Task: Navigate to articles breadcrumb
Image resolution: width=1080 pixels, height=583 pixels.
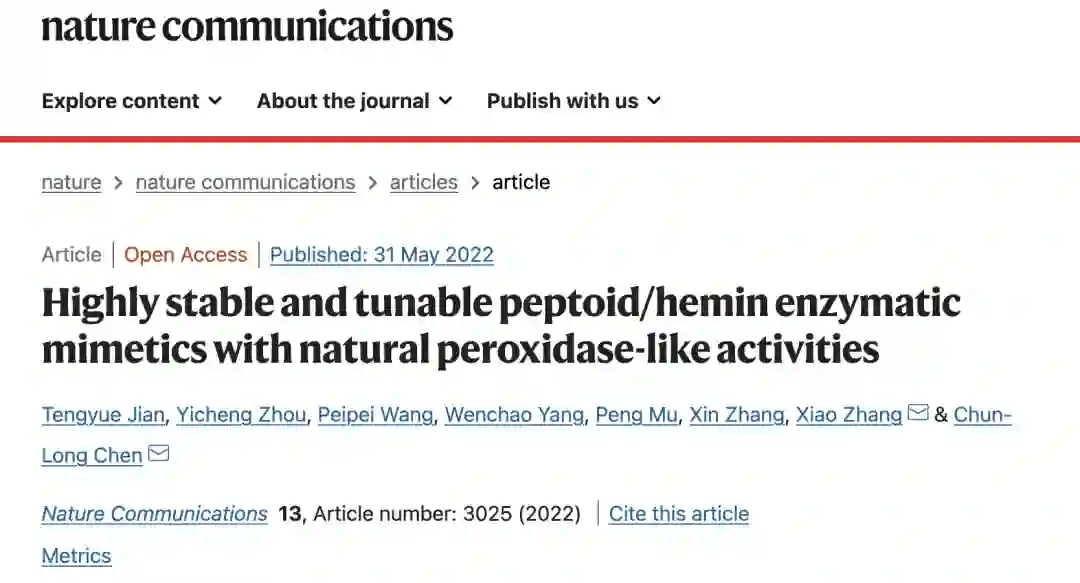Action: (x=423, y=182)
